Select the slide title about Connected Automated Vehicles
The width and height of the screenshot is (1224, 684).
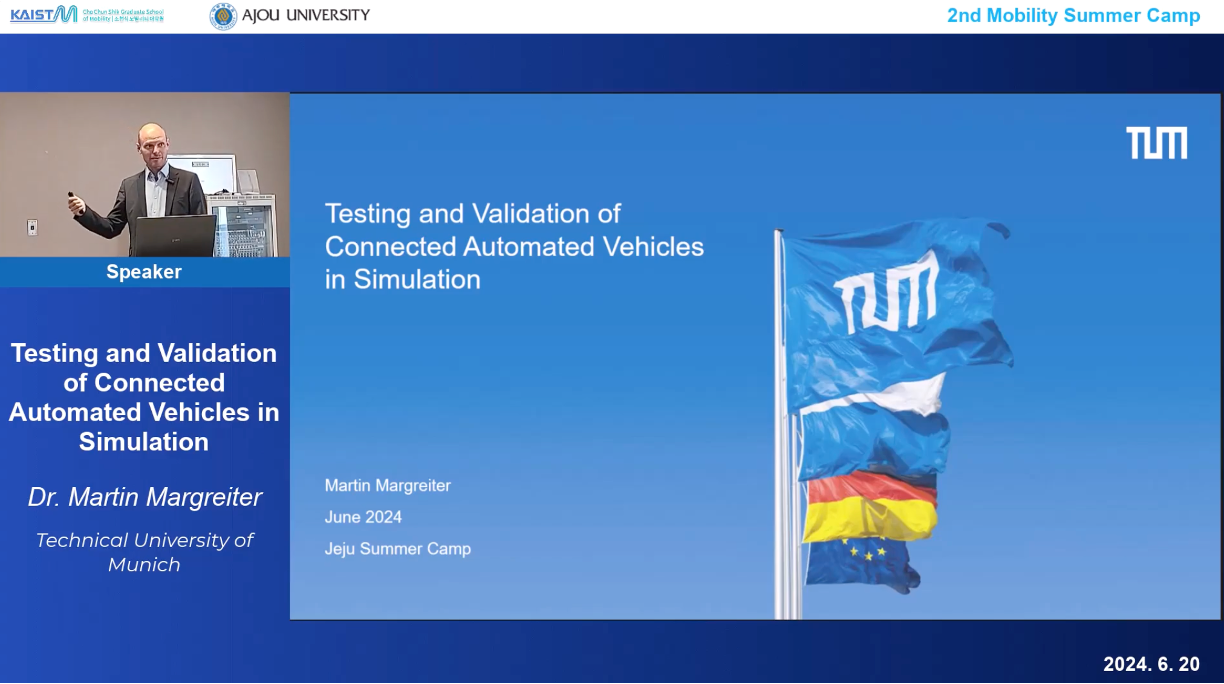coord(514,246)
